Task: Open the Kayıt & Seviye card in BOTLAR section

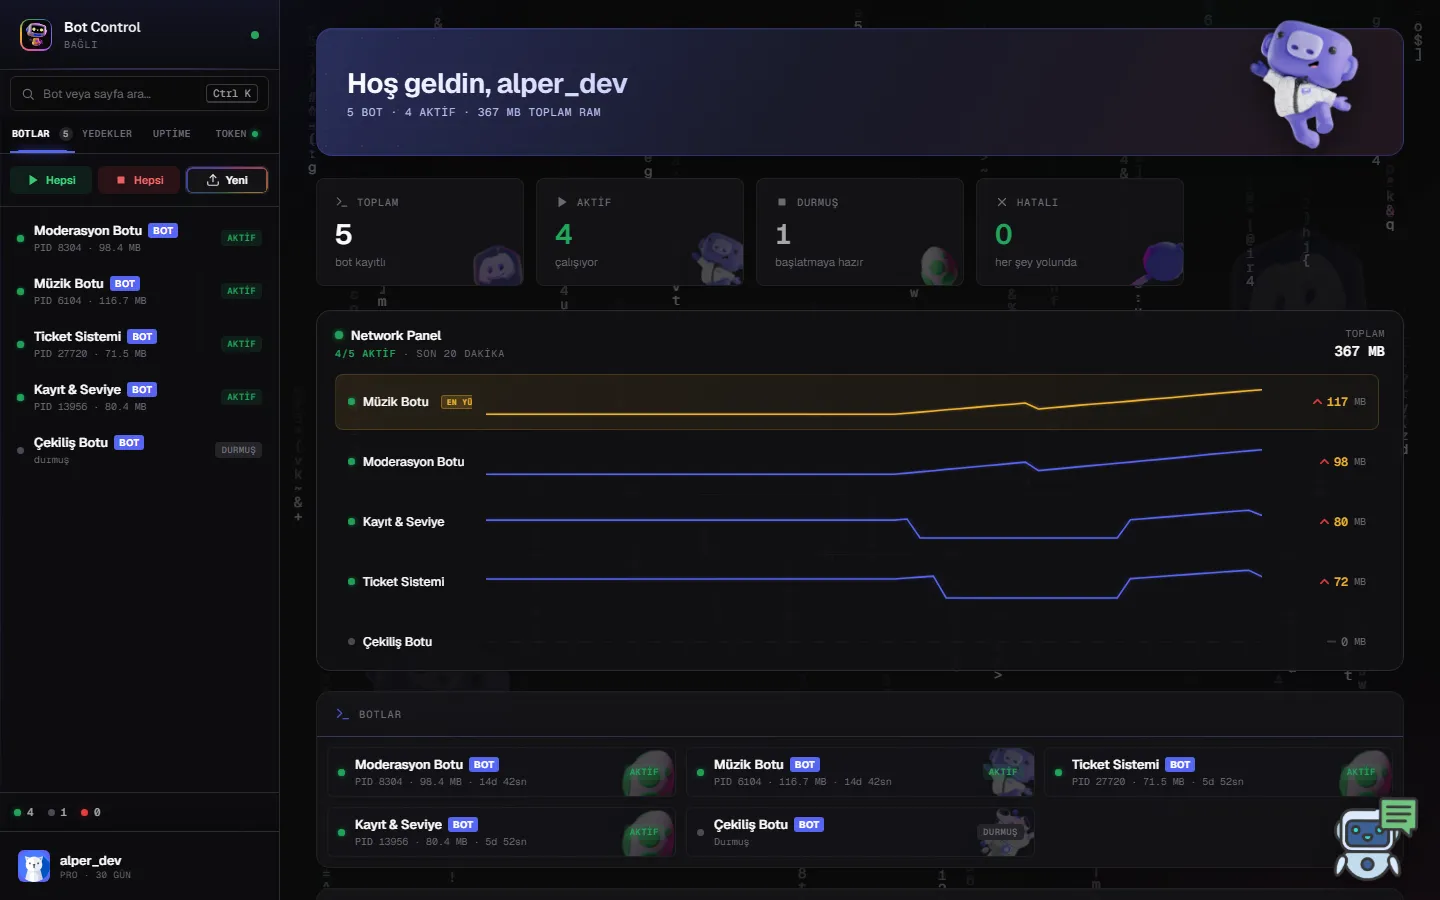Action: pyautogui.click(x=501, y=832)
